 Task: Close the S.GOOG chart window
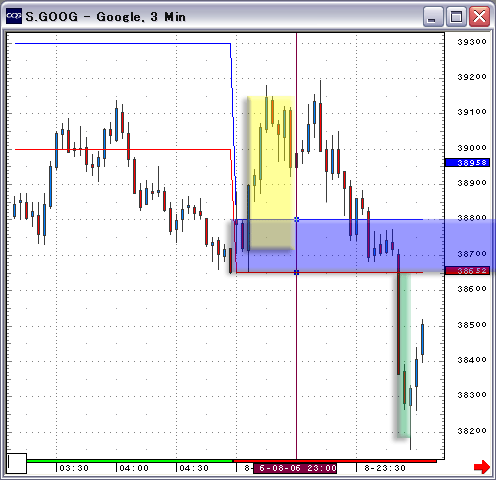[479, 16]
